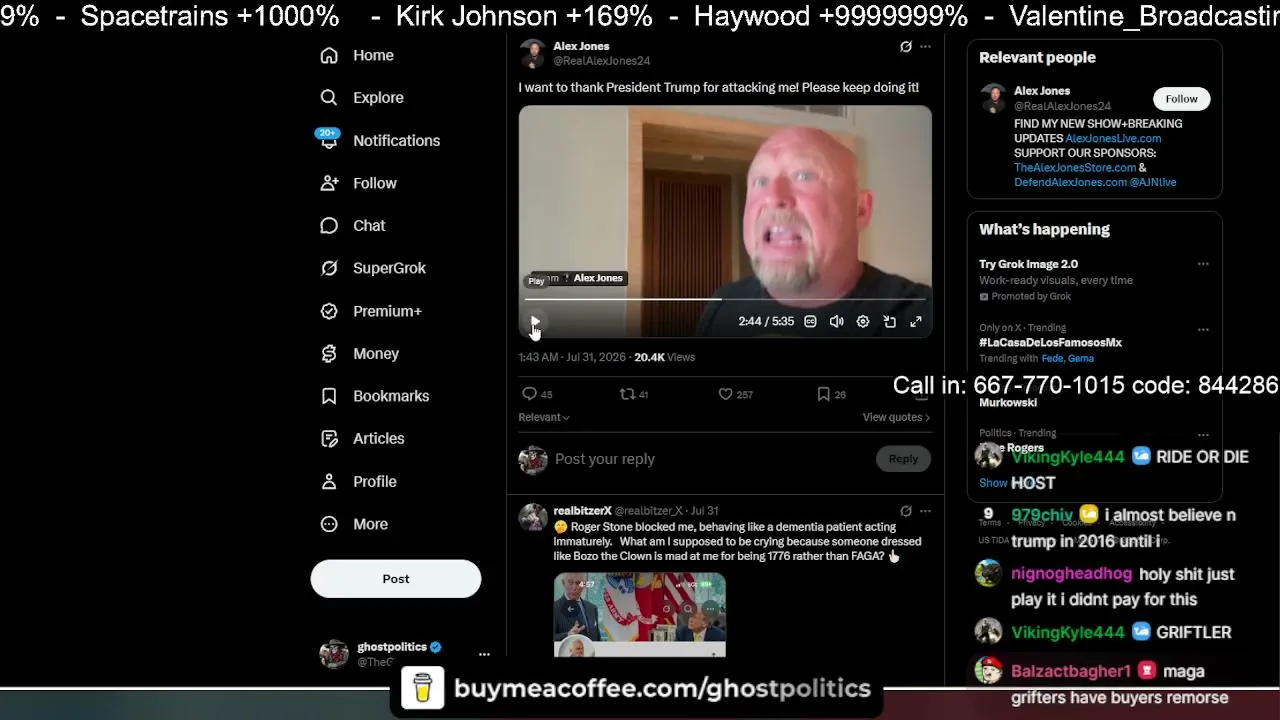Open the SuperGrok label in navigation
This screenshot has width=1280, height=720.
pos(389,268)
